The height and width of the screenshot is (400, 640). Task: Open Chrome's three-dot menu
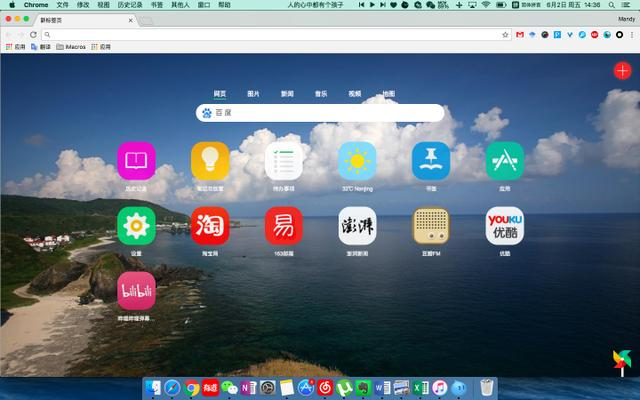click(632, 35)
